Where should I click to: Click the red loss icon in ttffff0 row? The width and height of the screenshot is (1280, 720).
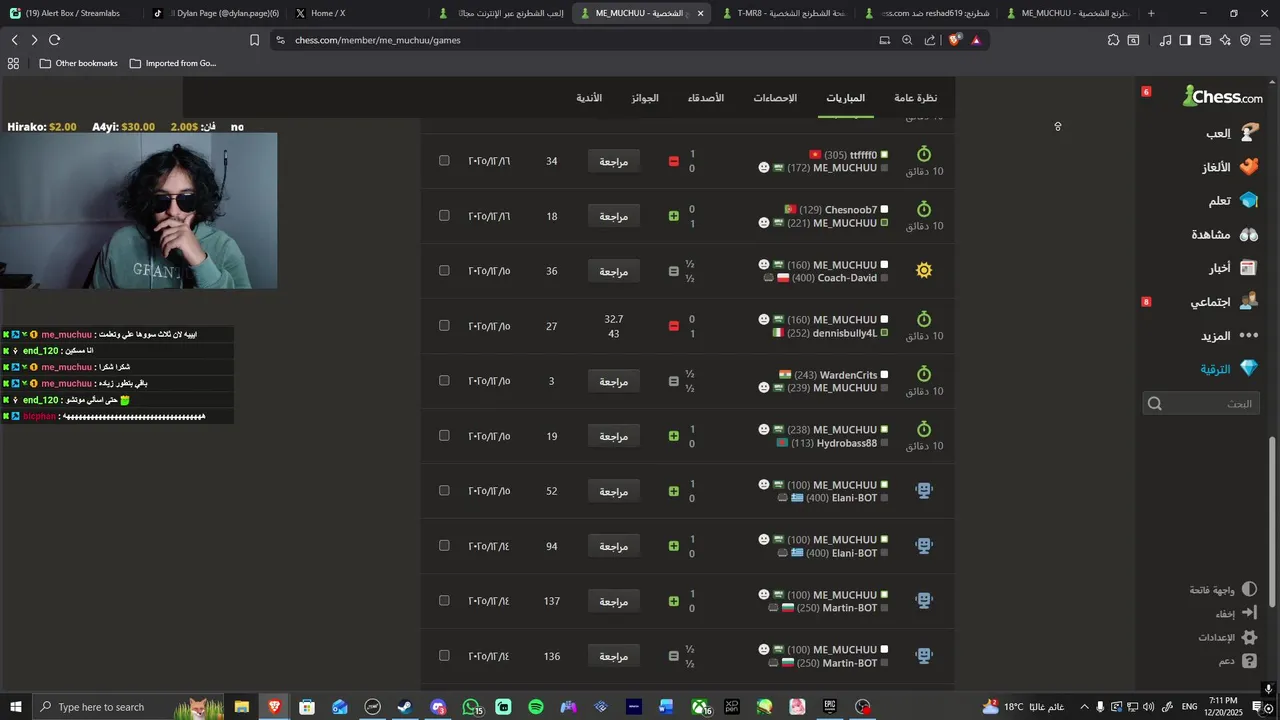[673, 161]
